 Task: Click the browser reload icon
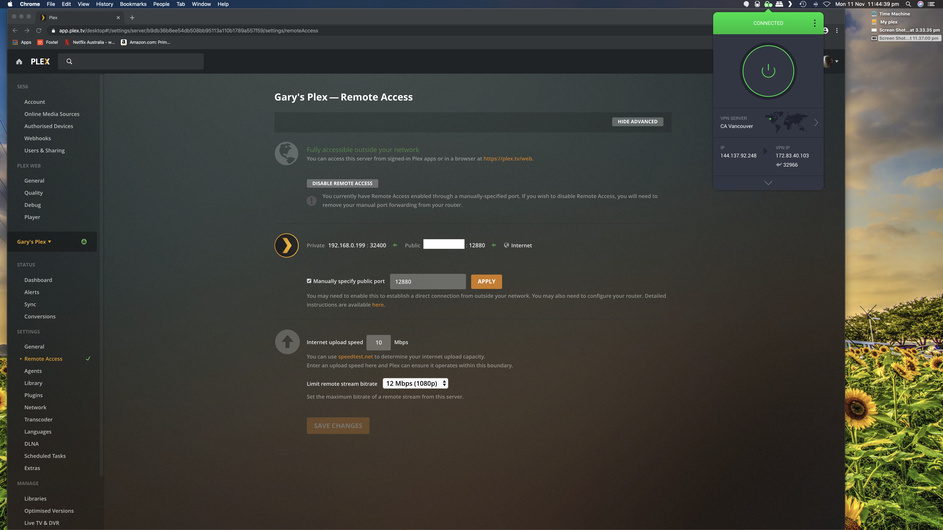[x=38, y=30]
